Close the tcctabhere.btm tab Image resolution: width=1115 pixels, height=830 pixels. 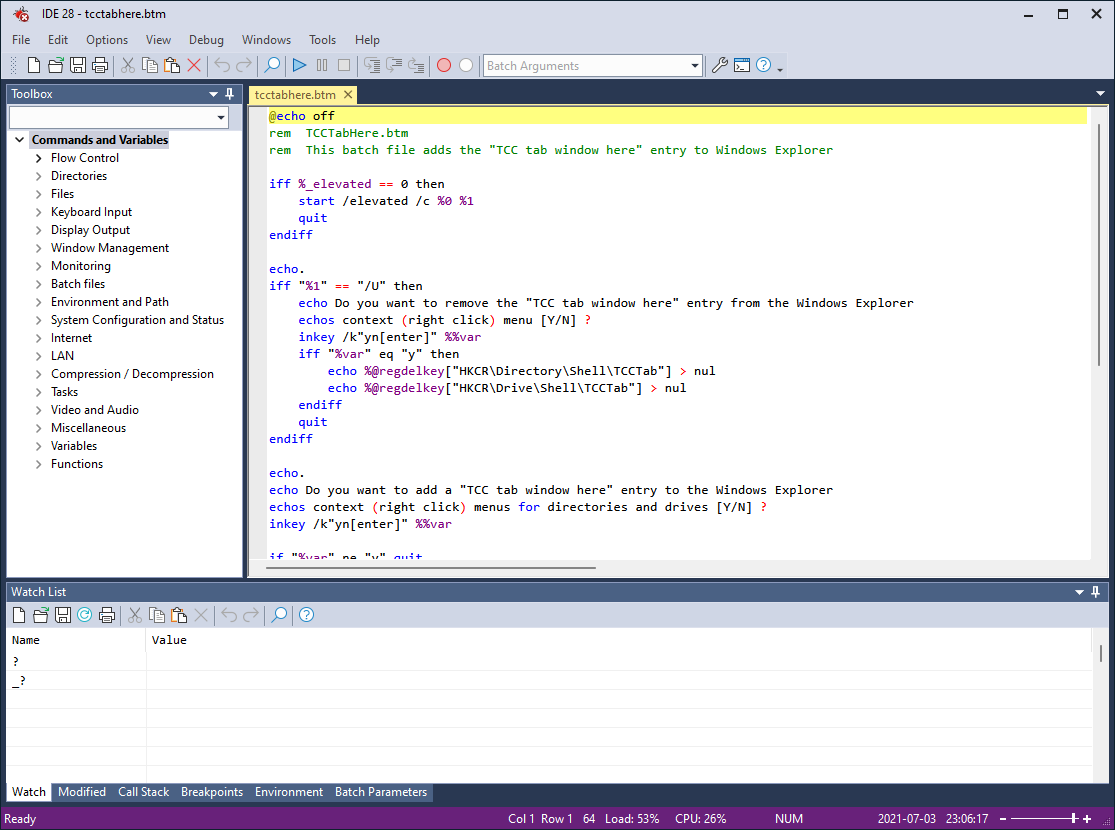[348, 95]
